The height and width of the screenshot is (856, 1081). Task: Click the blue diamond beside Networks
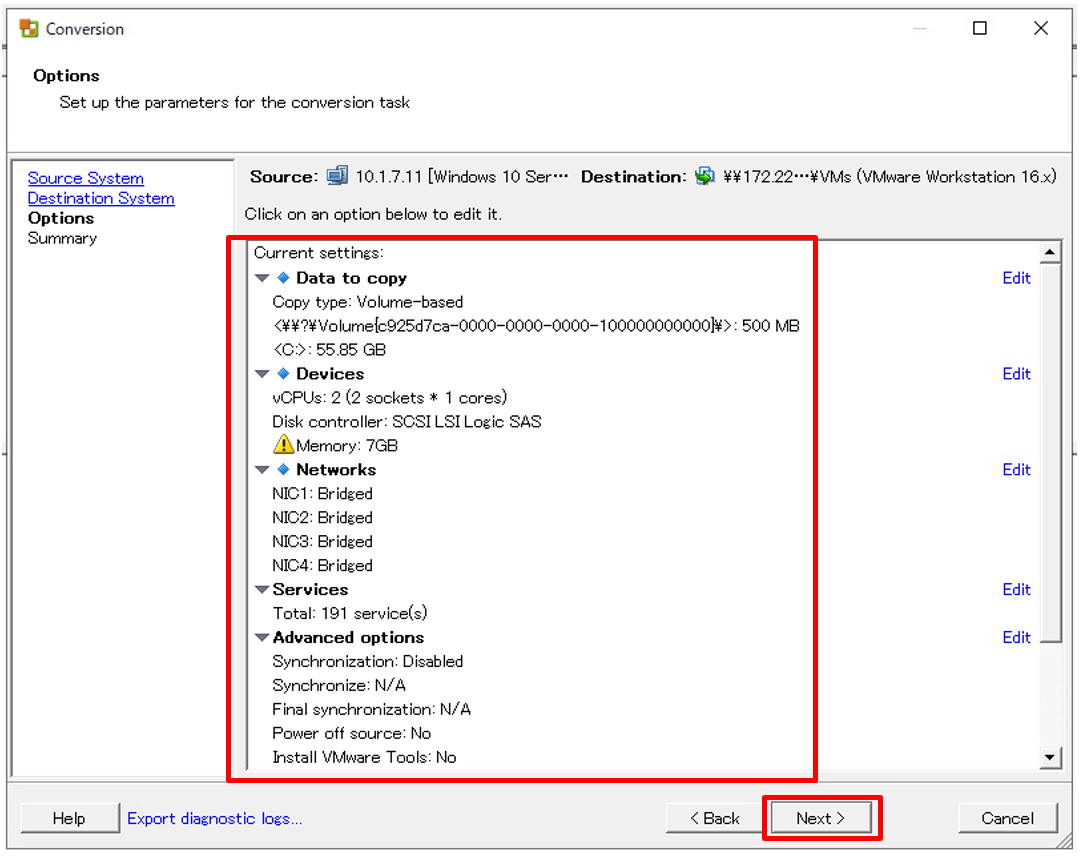[x=283, y=469]
